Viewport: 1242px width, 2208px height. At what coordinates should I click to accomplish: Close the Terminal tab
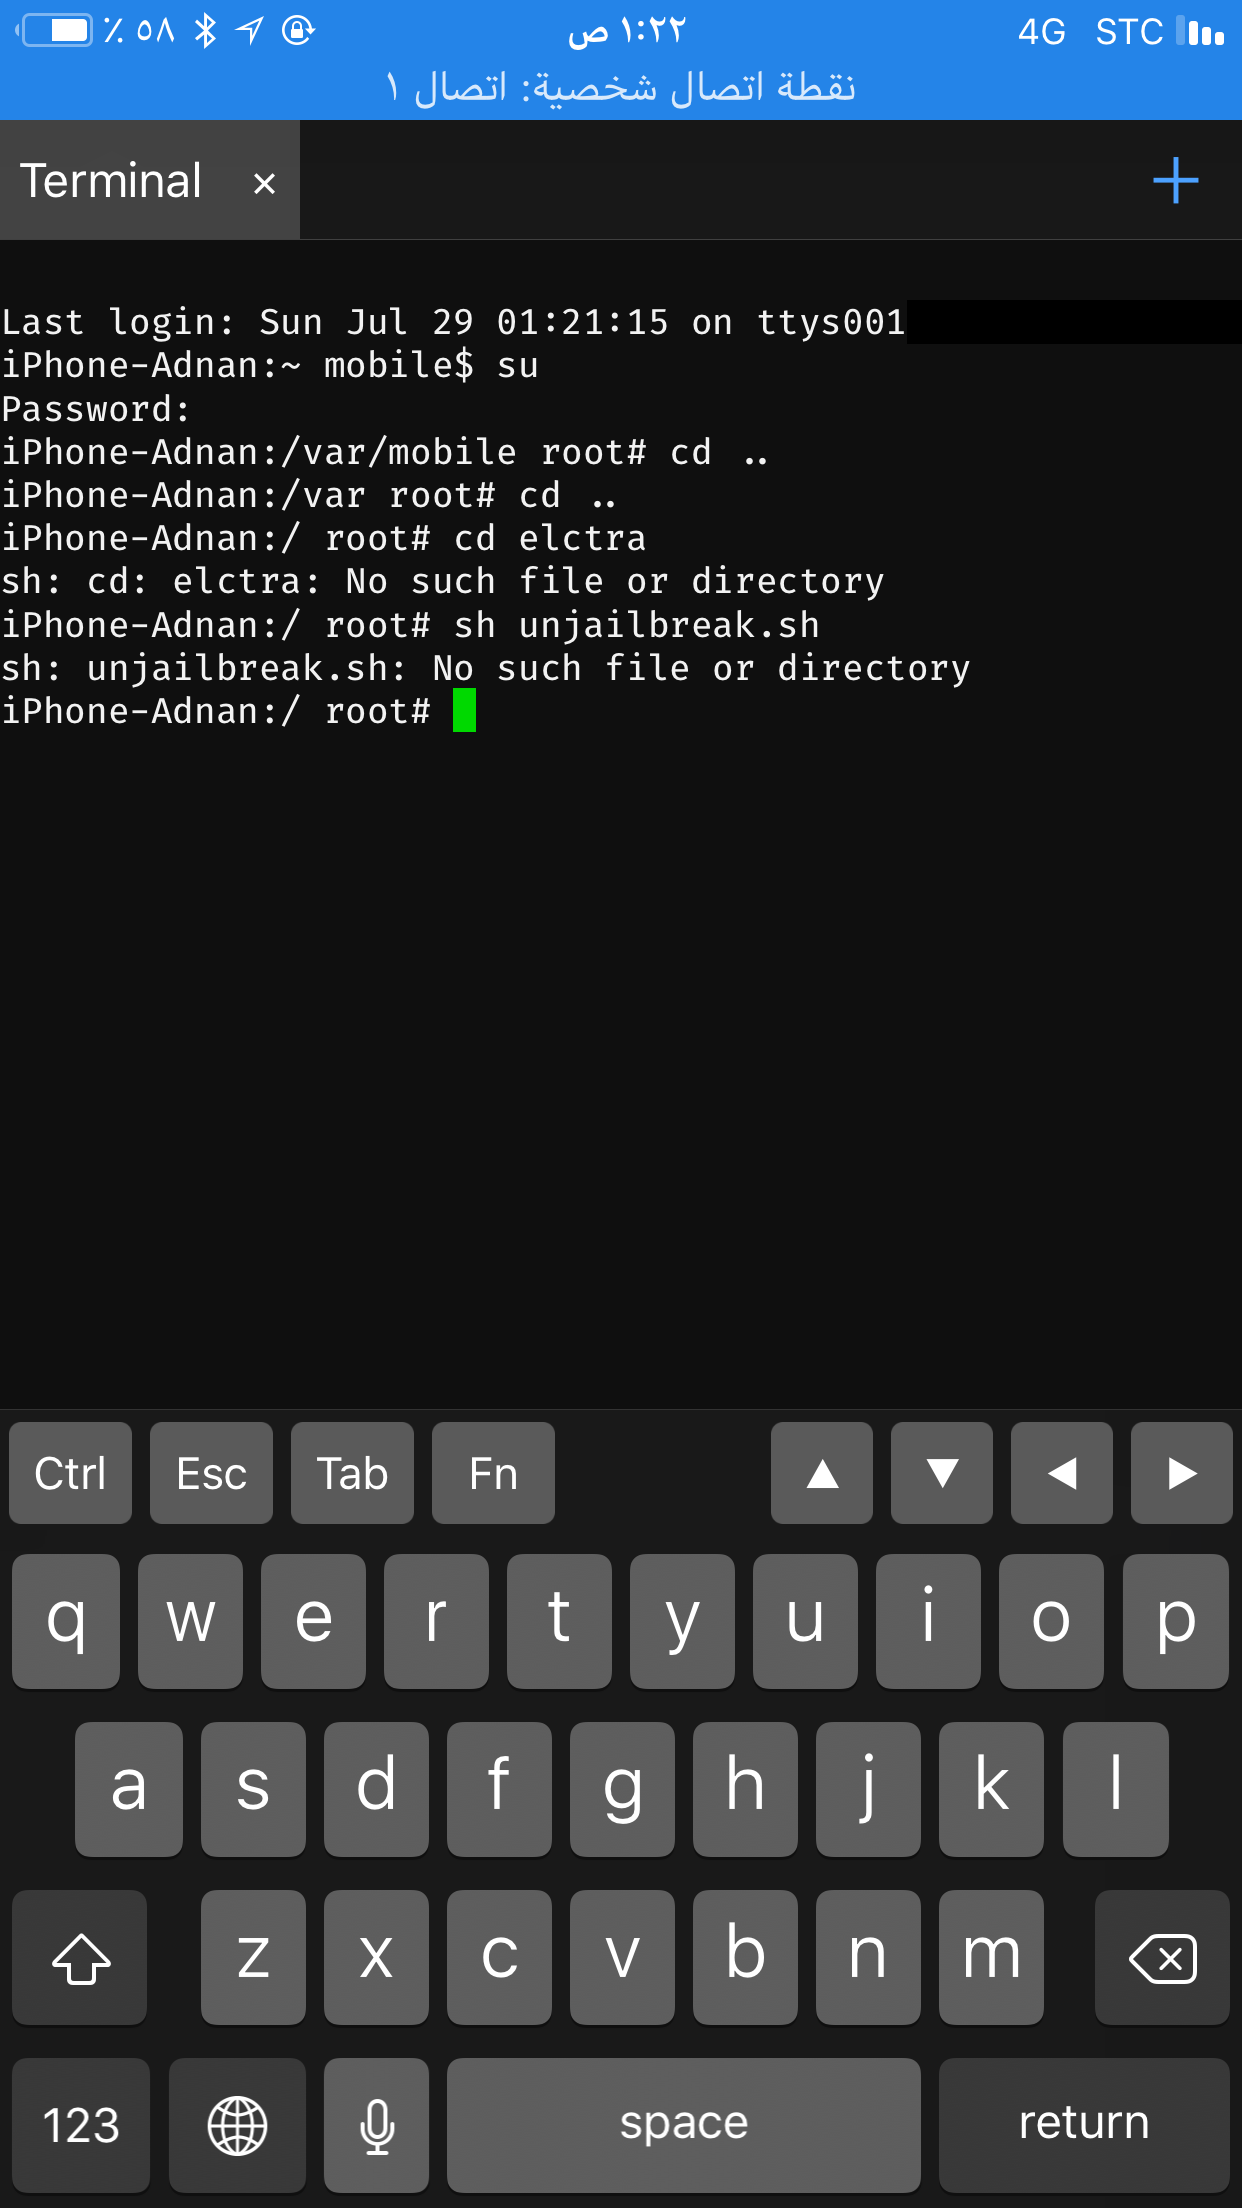coord(264,184)
